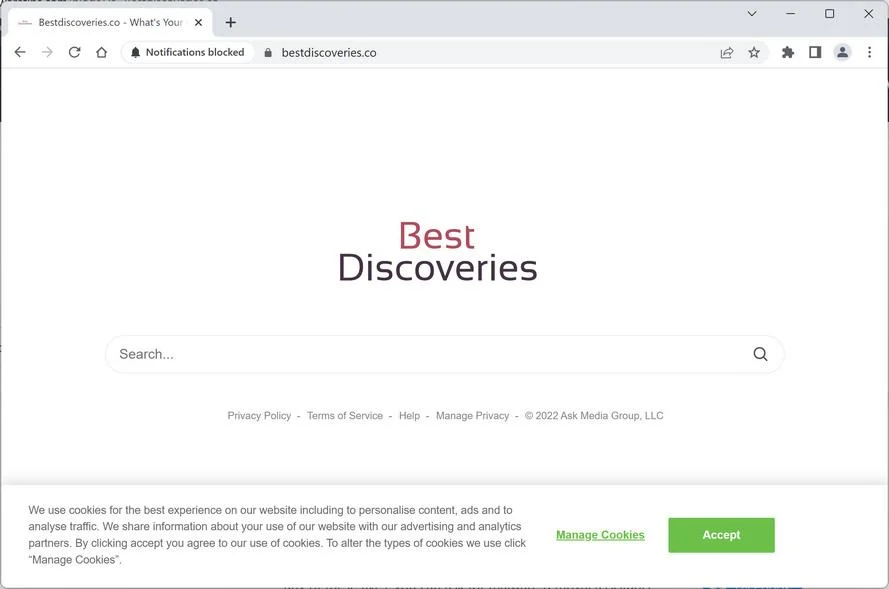This screenshot has height=589, width=889.
Task: Open the Terms of Service link
Action: coord(345,416)
